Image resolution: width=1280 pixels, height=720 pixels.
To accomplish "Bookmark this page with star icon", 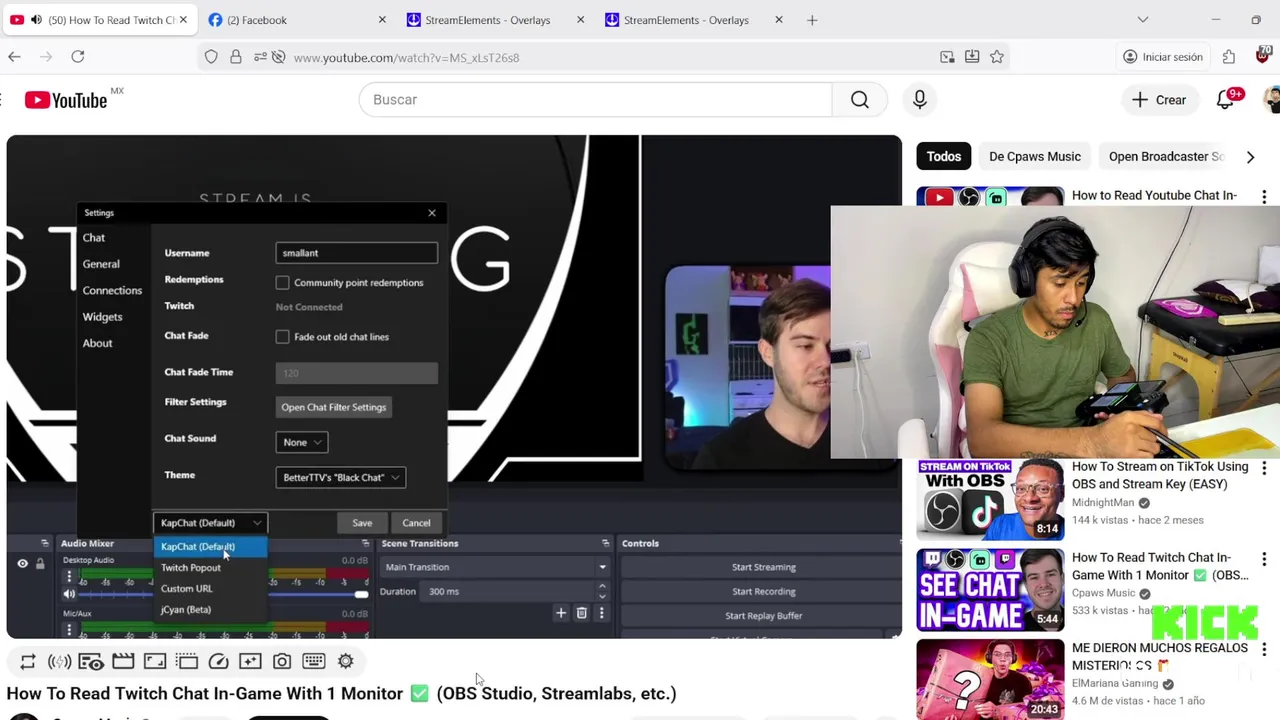I will tap(997, 57).
